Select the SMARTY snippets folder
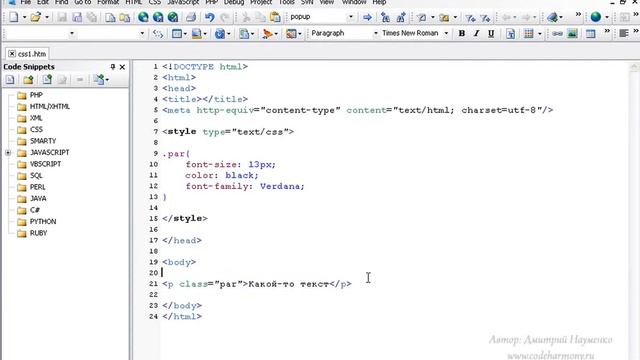Image resolution: width=640 pixels, height=360 pixels. click(43, 141)
